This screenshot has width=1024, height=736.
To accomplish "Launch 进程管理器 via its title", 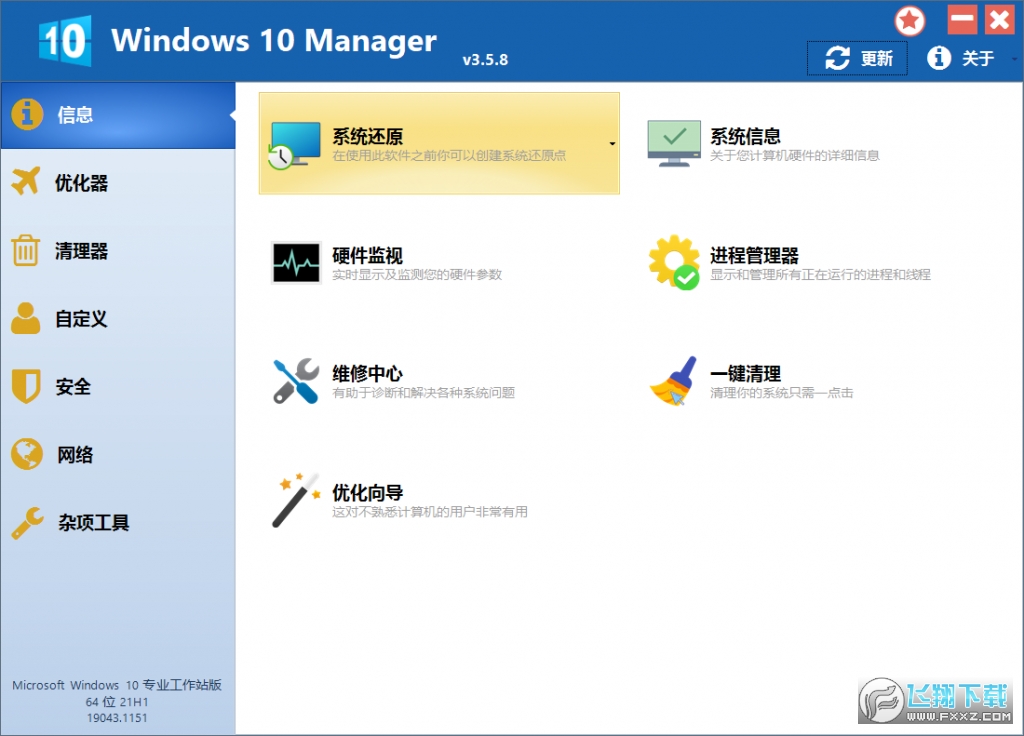I will point(754,255).
